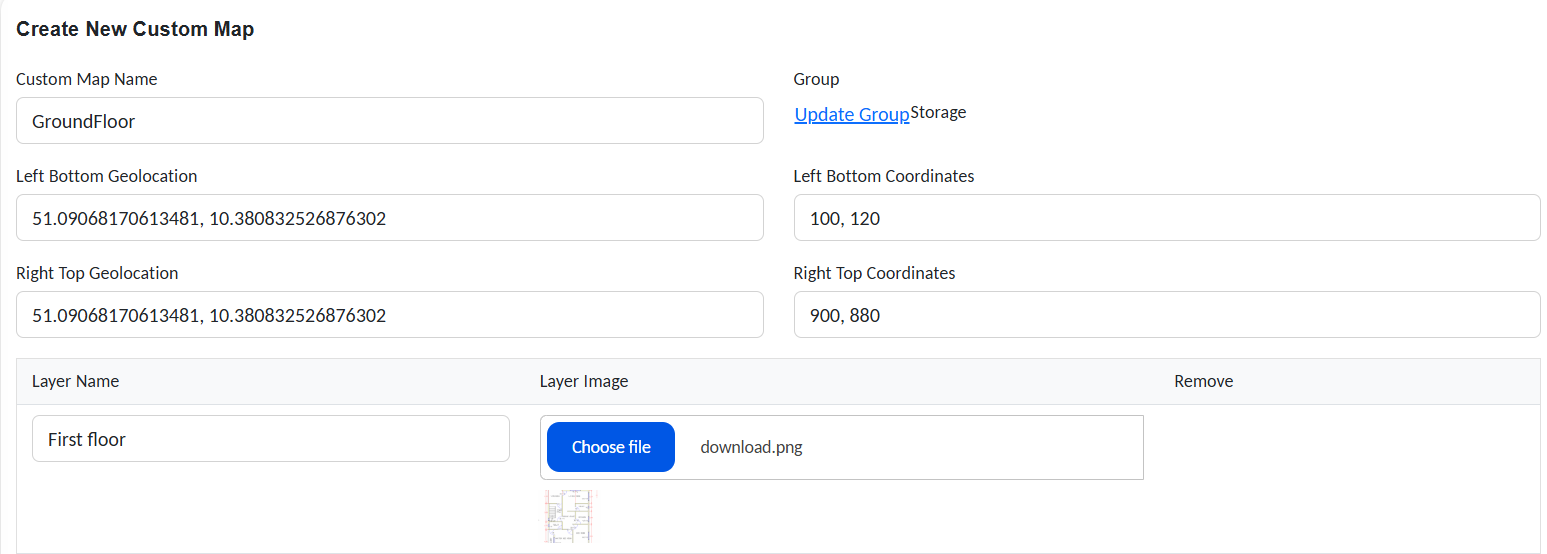Click the Remove column header

1203,381
